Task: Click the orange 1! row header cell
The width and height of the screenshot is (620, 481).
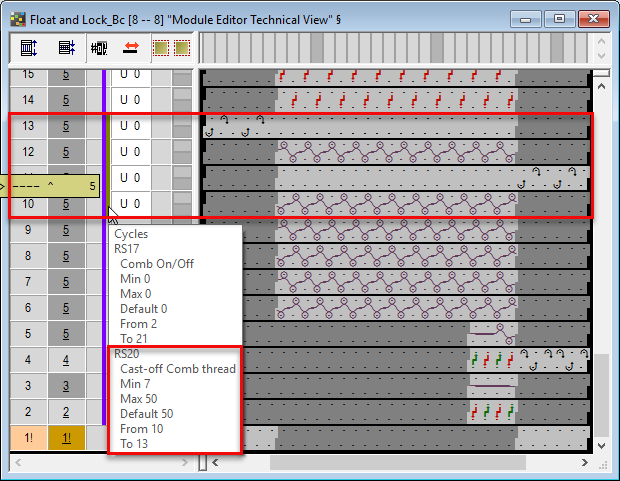Action: (28, 438)
